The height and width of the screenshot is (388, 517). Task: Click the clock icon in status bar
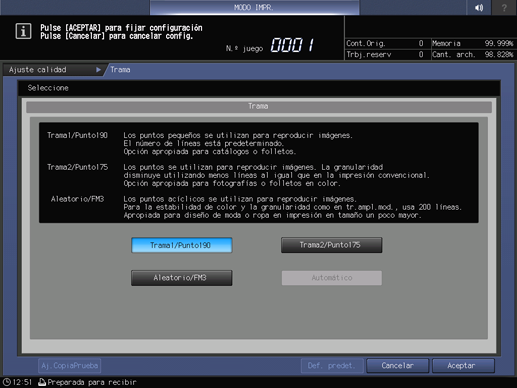click(x=7, y=382)
